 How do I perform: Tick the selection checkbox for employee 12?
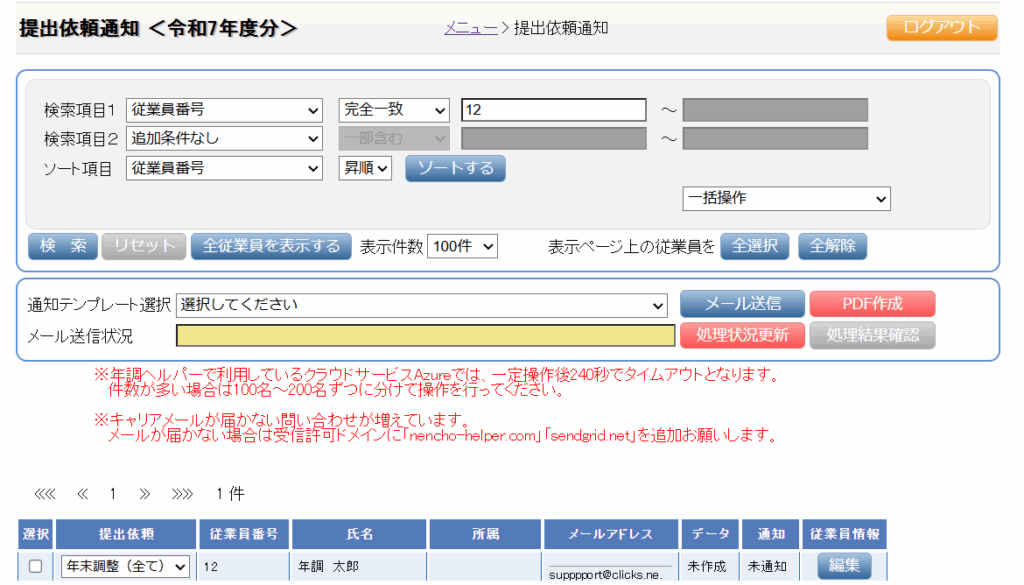point(35,567)
